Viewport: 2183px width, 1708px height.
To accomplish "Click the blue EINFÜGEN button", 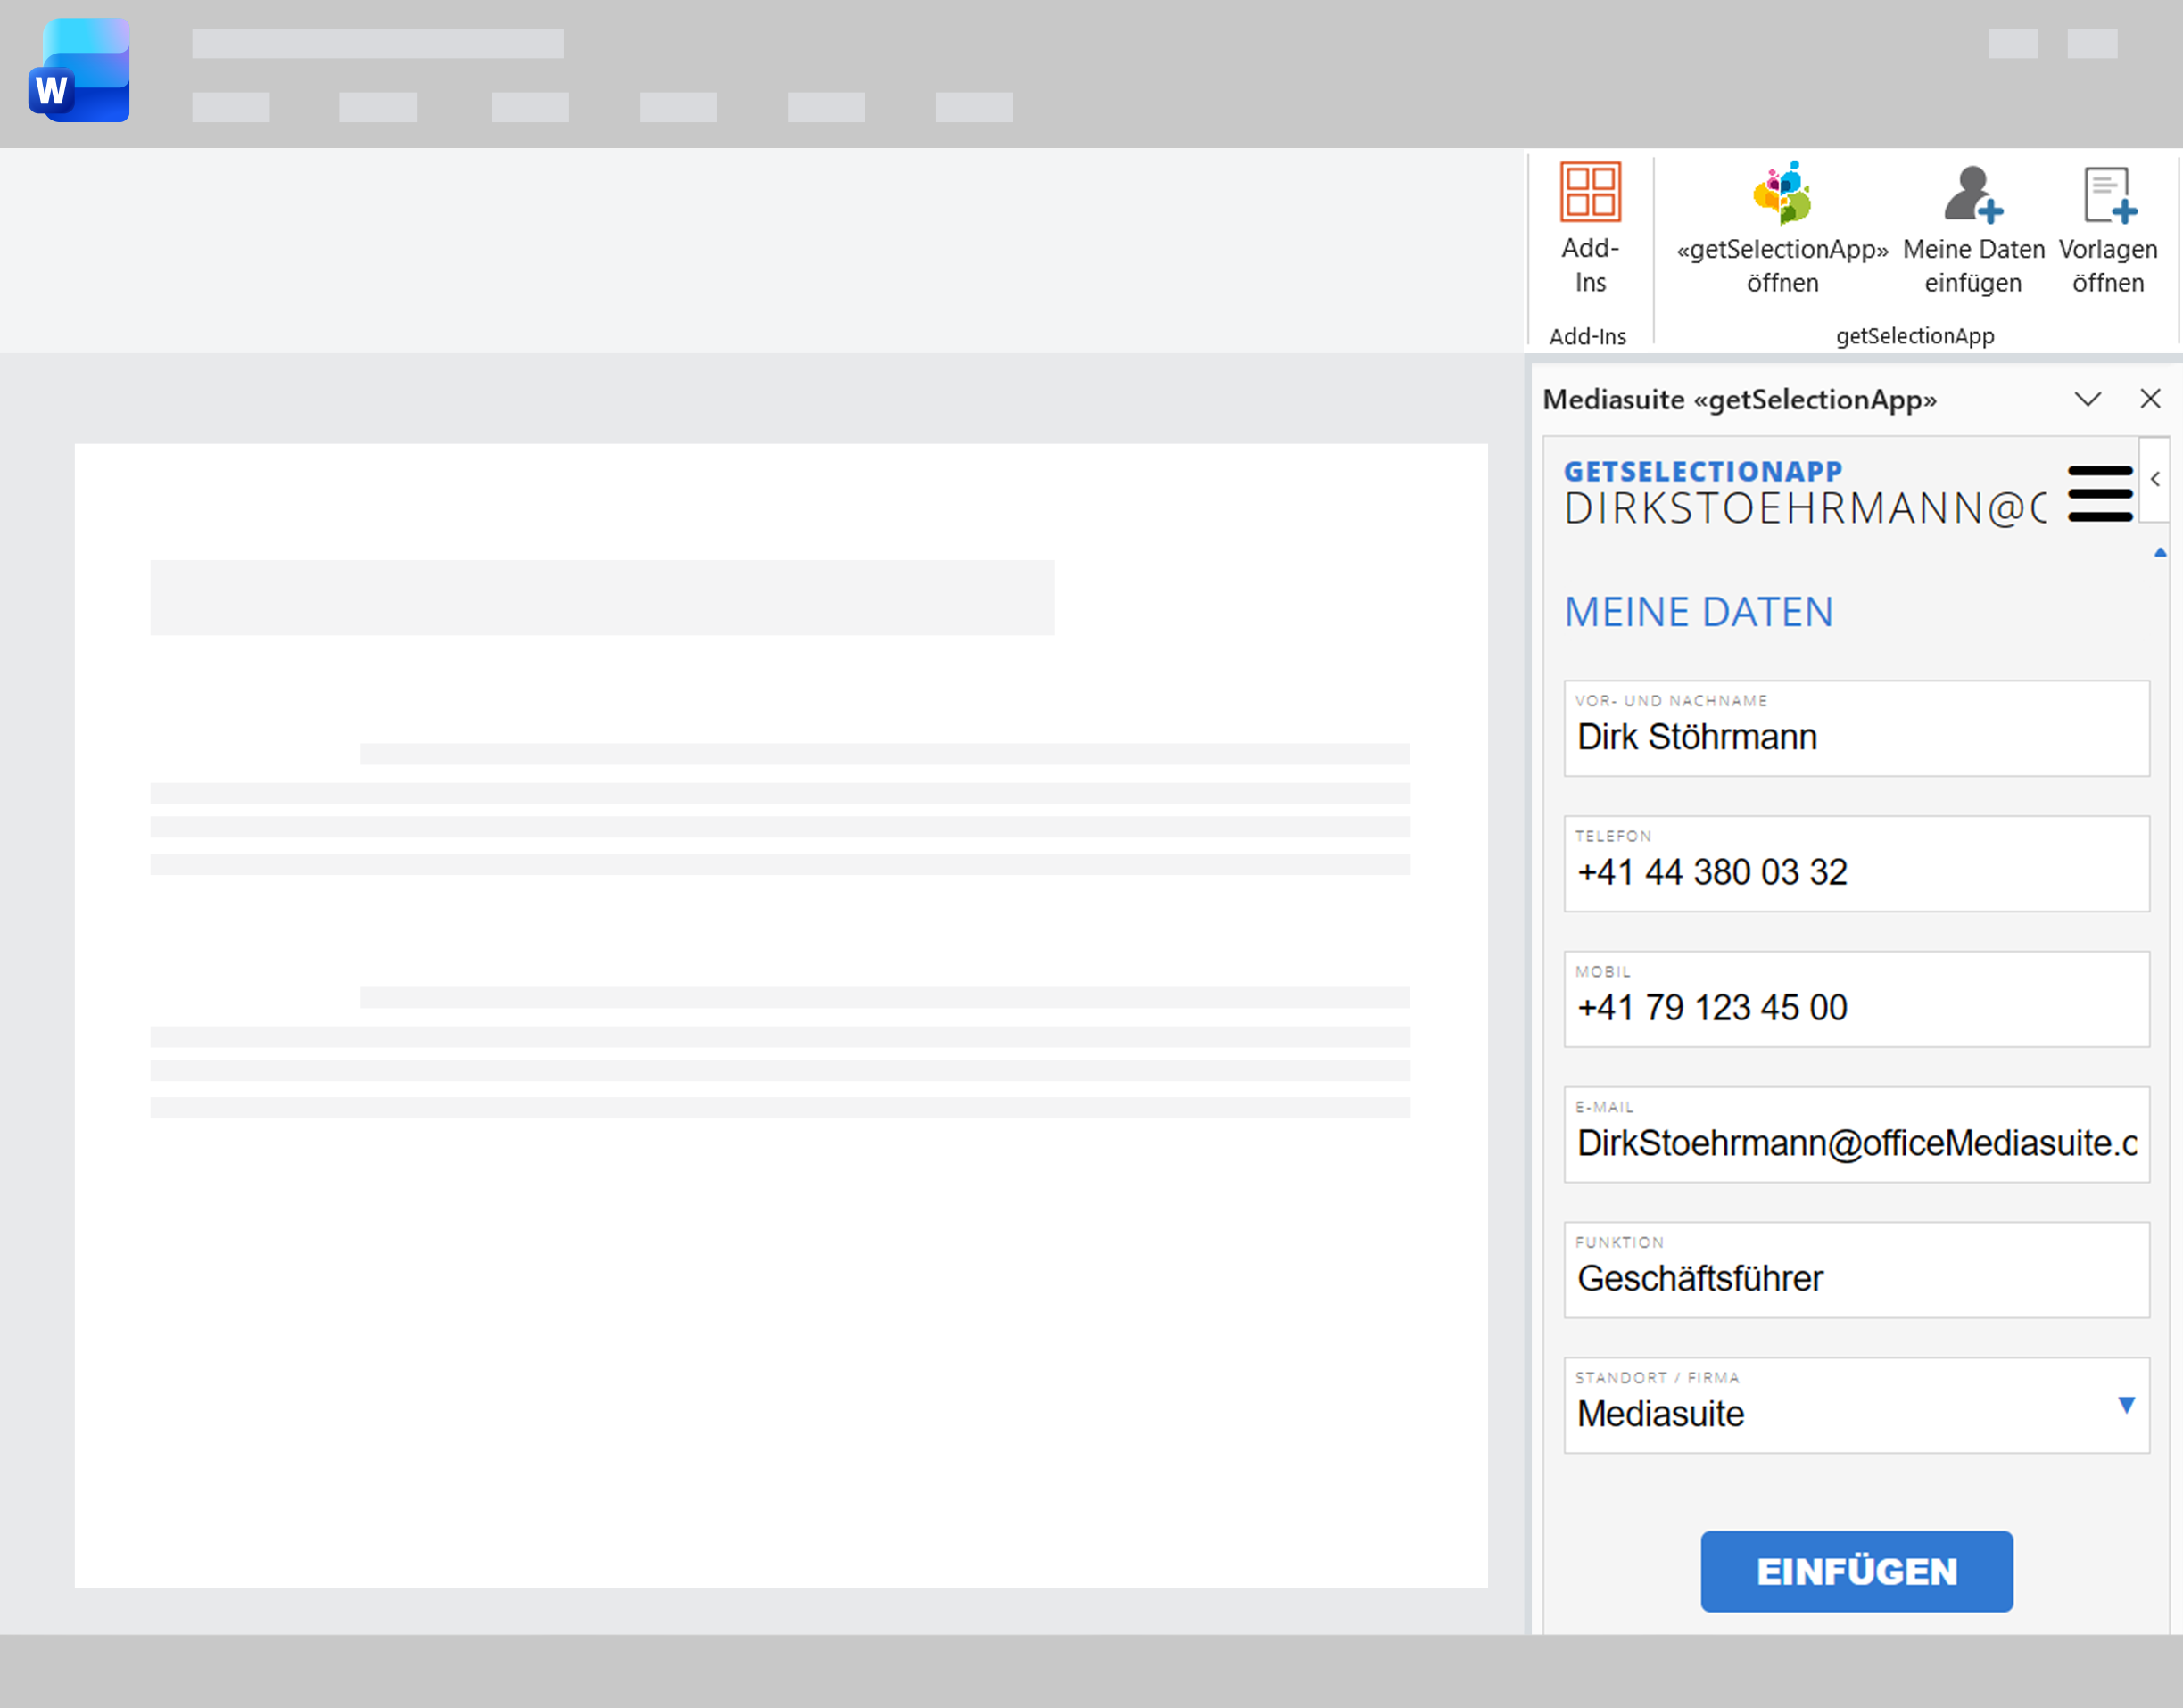I will click(x=1856, y=1571).
